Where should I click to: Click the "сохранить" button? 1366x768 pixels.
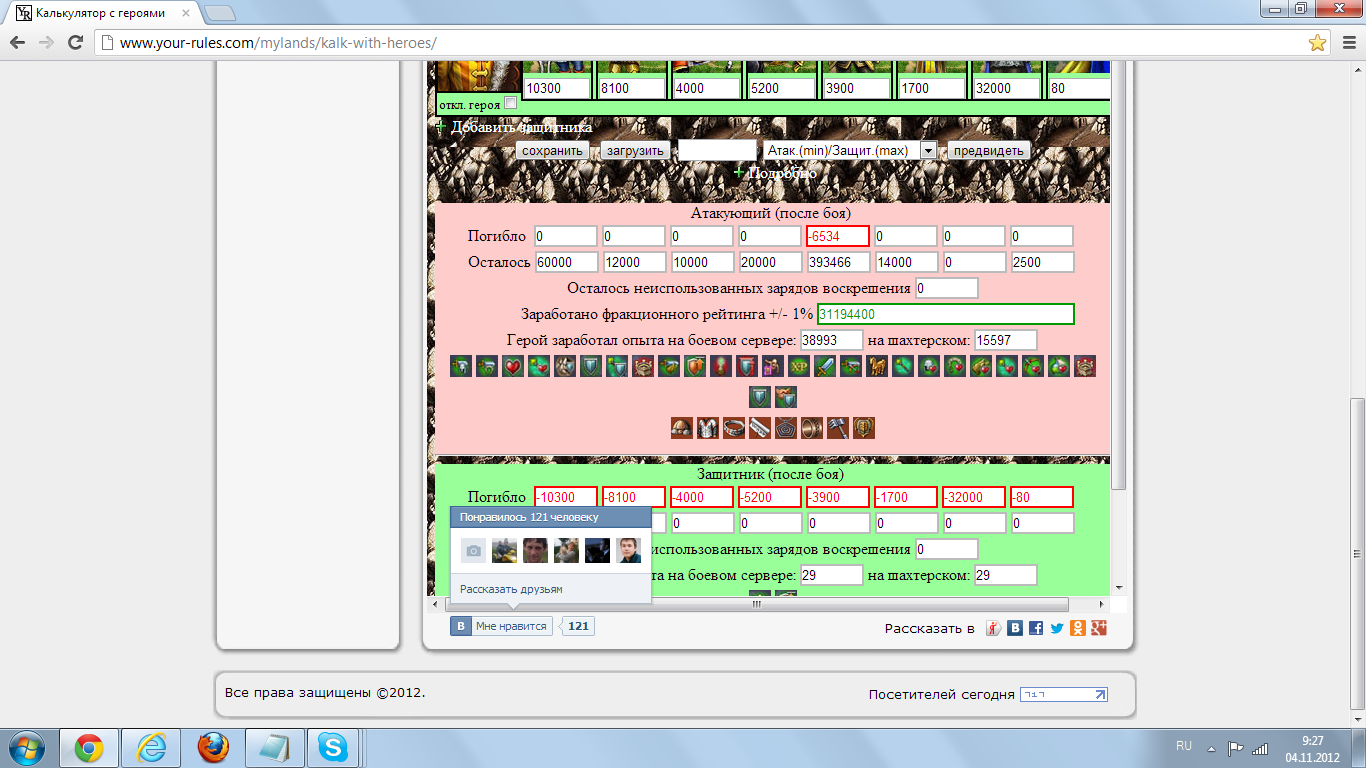pyautogui.click(x=552, y=151)
